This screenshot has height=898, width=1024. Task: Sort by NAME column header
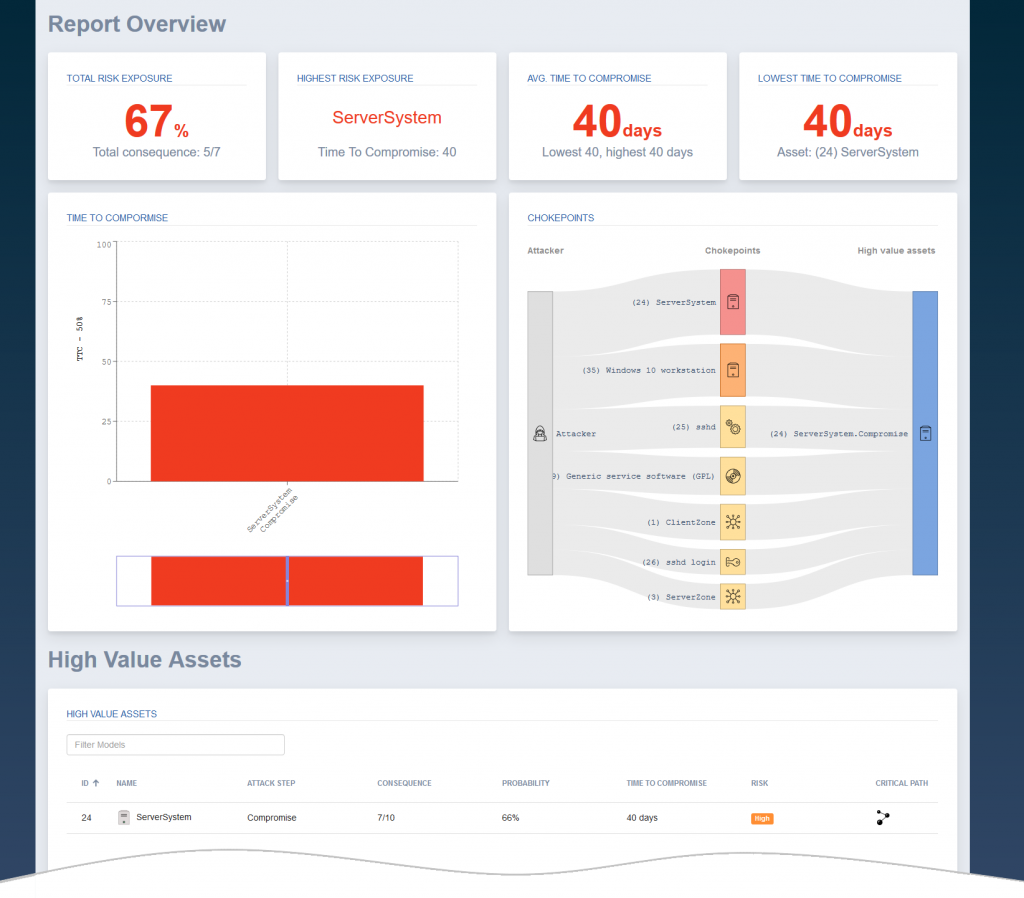(x=127, y=783)
